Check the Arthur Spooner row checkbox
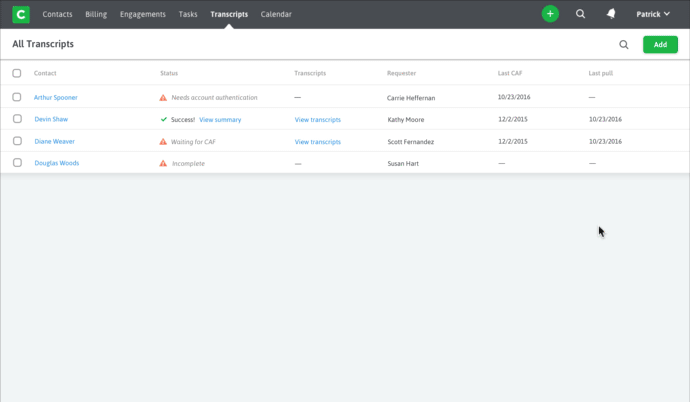Image resolution: width=690 pixels, height=402 pixels. coord(17,97)
